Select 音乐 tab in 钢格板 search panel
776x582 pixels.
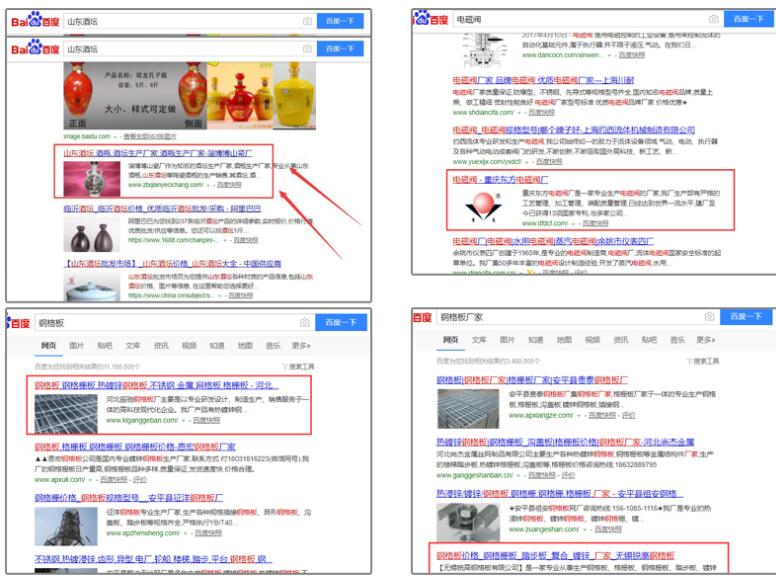(273, 345)
